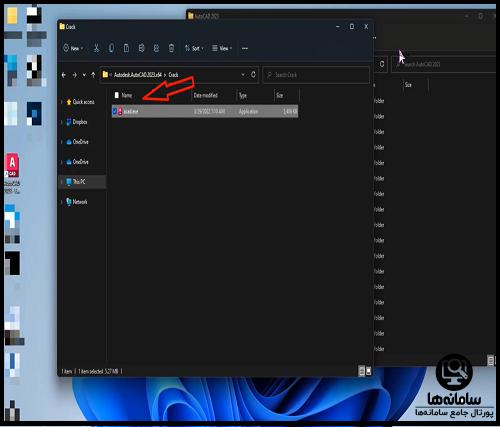Toggle the select-all checkbox beside Name header
The image size is (500, 427).
pyautogui.click(x=117, y=95)
